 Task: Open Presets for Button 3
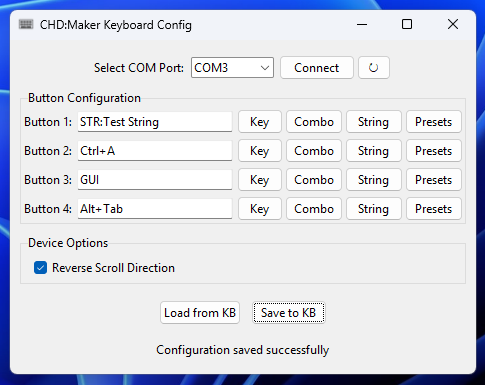pos(434,180)
